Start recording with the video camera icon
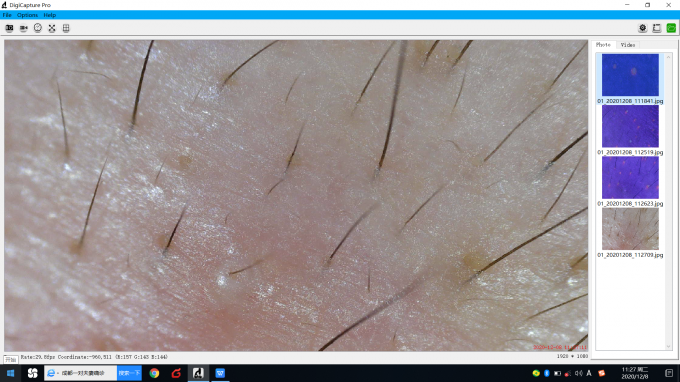680x382 pixels. pyautogui.click(x=23, y=28)
